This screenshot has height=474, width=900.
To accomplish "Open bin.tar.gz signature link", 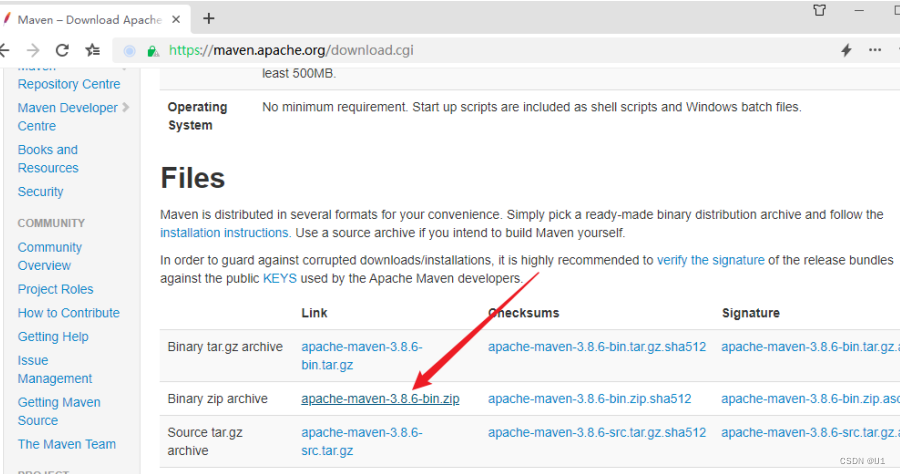I will pos(810,347).
